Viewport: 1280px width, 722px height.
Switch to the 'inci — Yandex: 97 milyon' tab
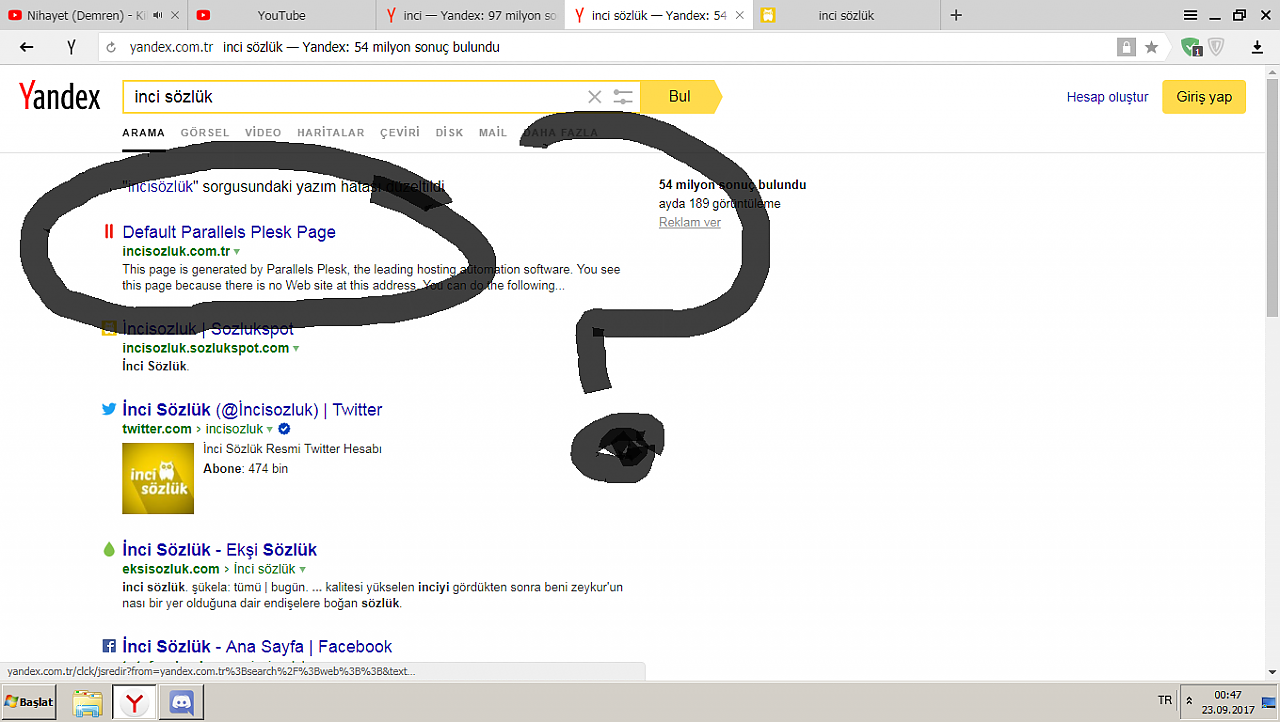470,15
